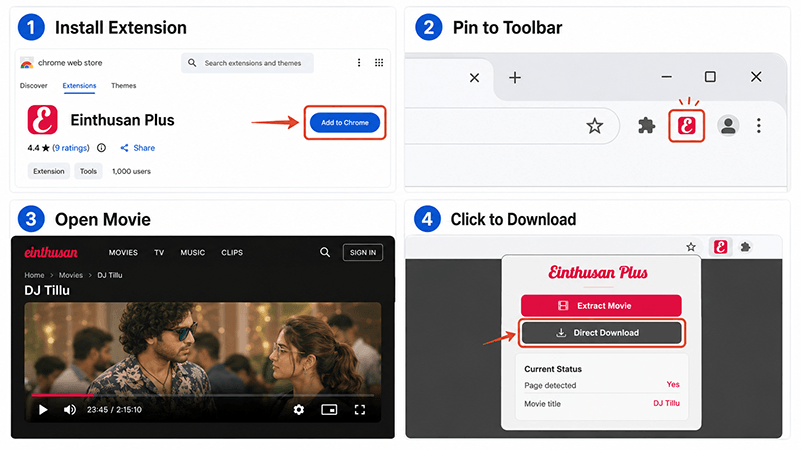Click the ratings info icon
Image resolution: width=801 pixels, height=450 pixels.
(x=102, y=148)
